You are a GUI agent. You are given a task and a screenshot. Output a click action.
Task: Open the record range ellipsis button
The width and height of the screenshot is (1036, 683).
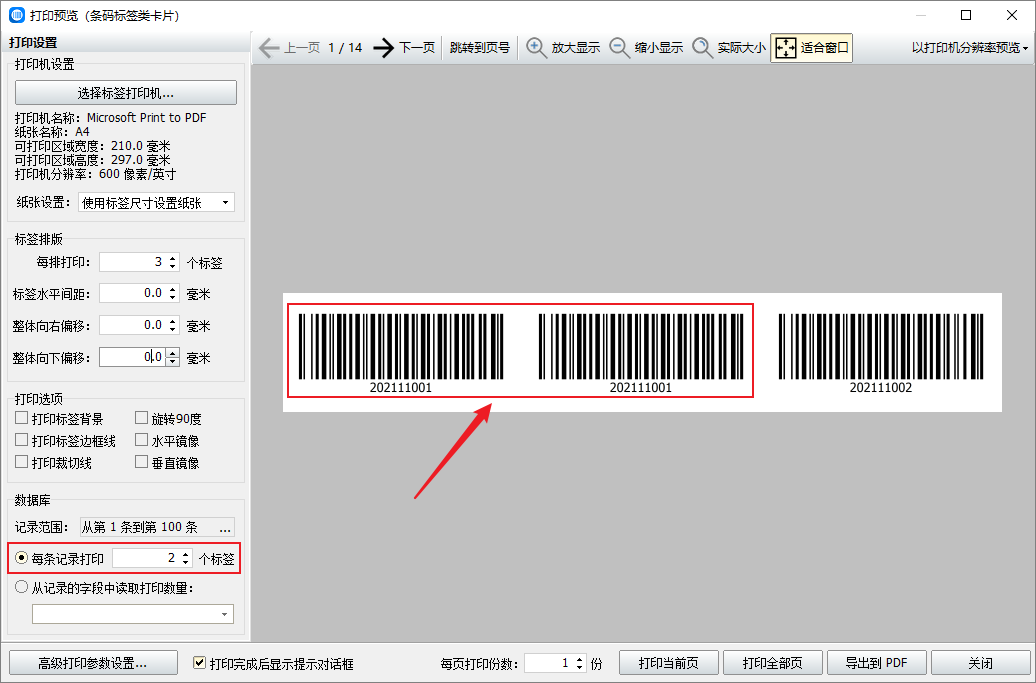[x=225, y=527]
